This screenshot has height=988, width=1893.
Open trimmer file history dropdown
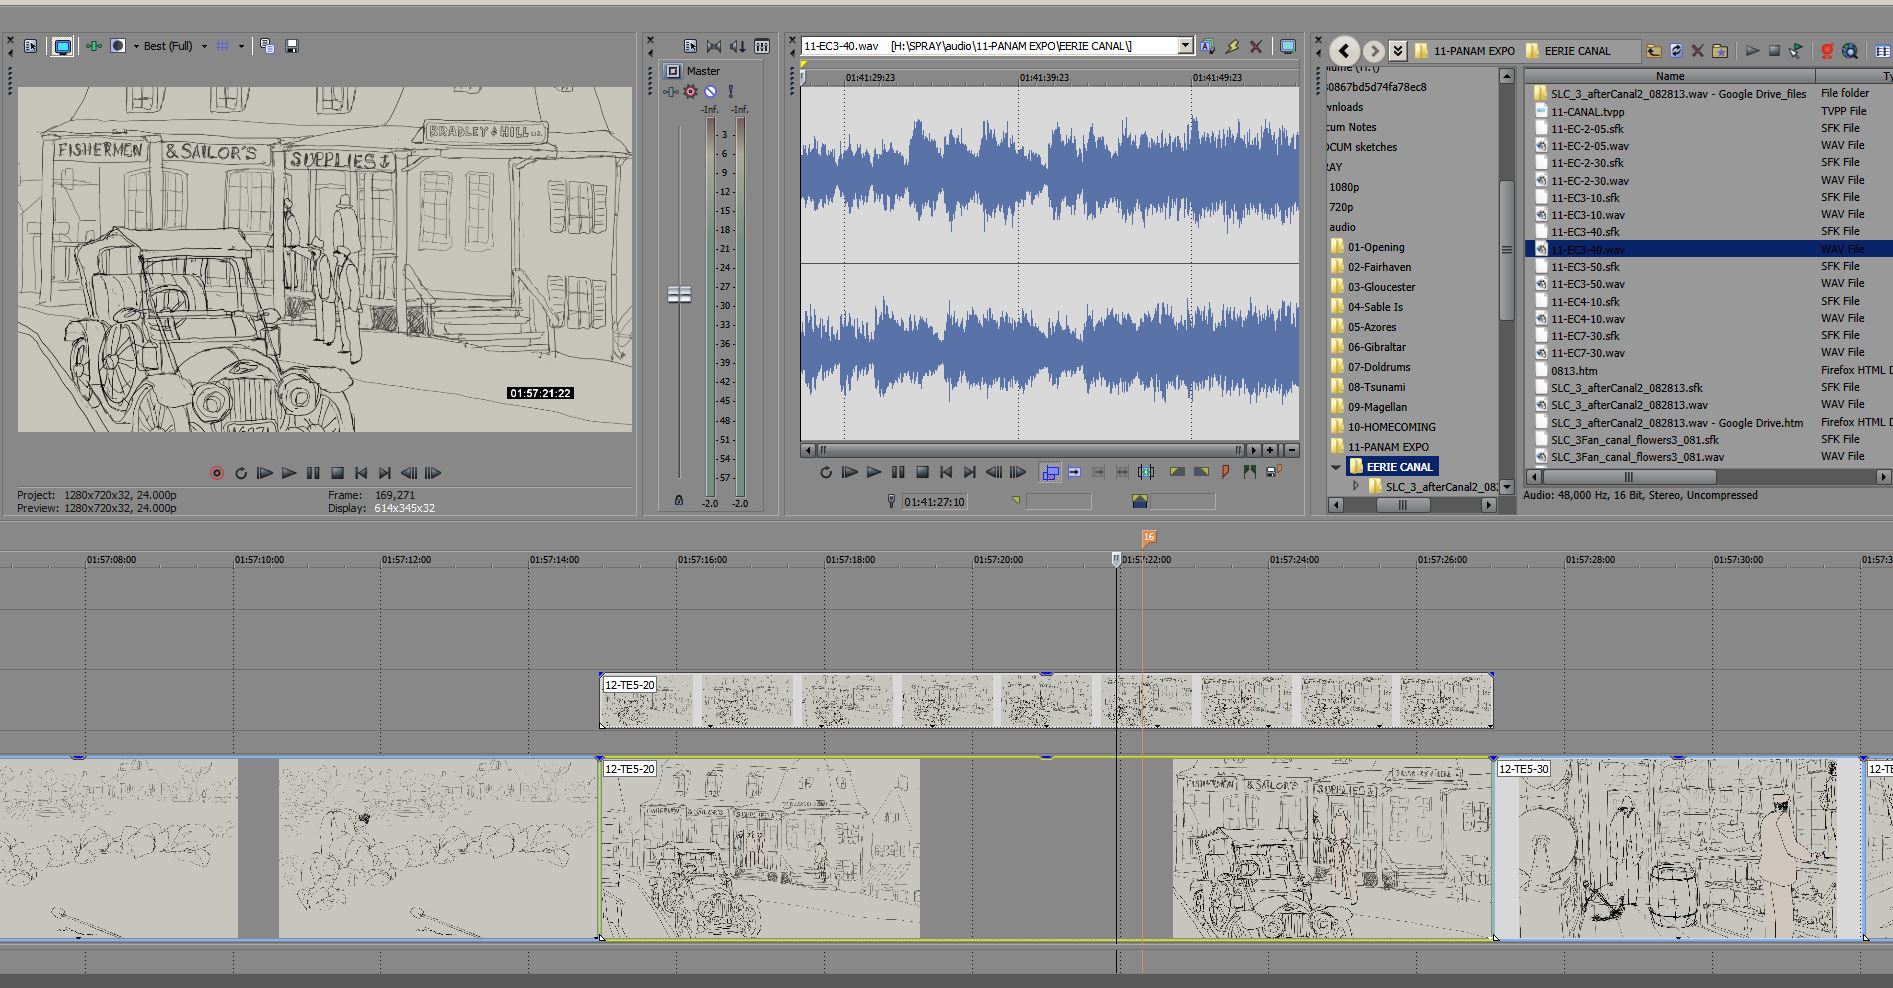[x=1185, y=46]
